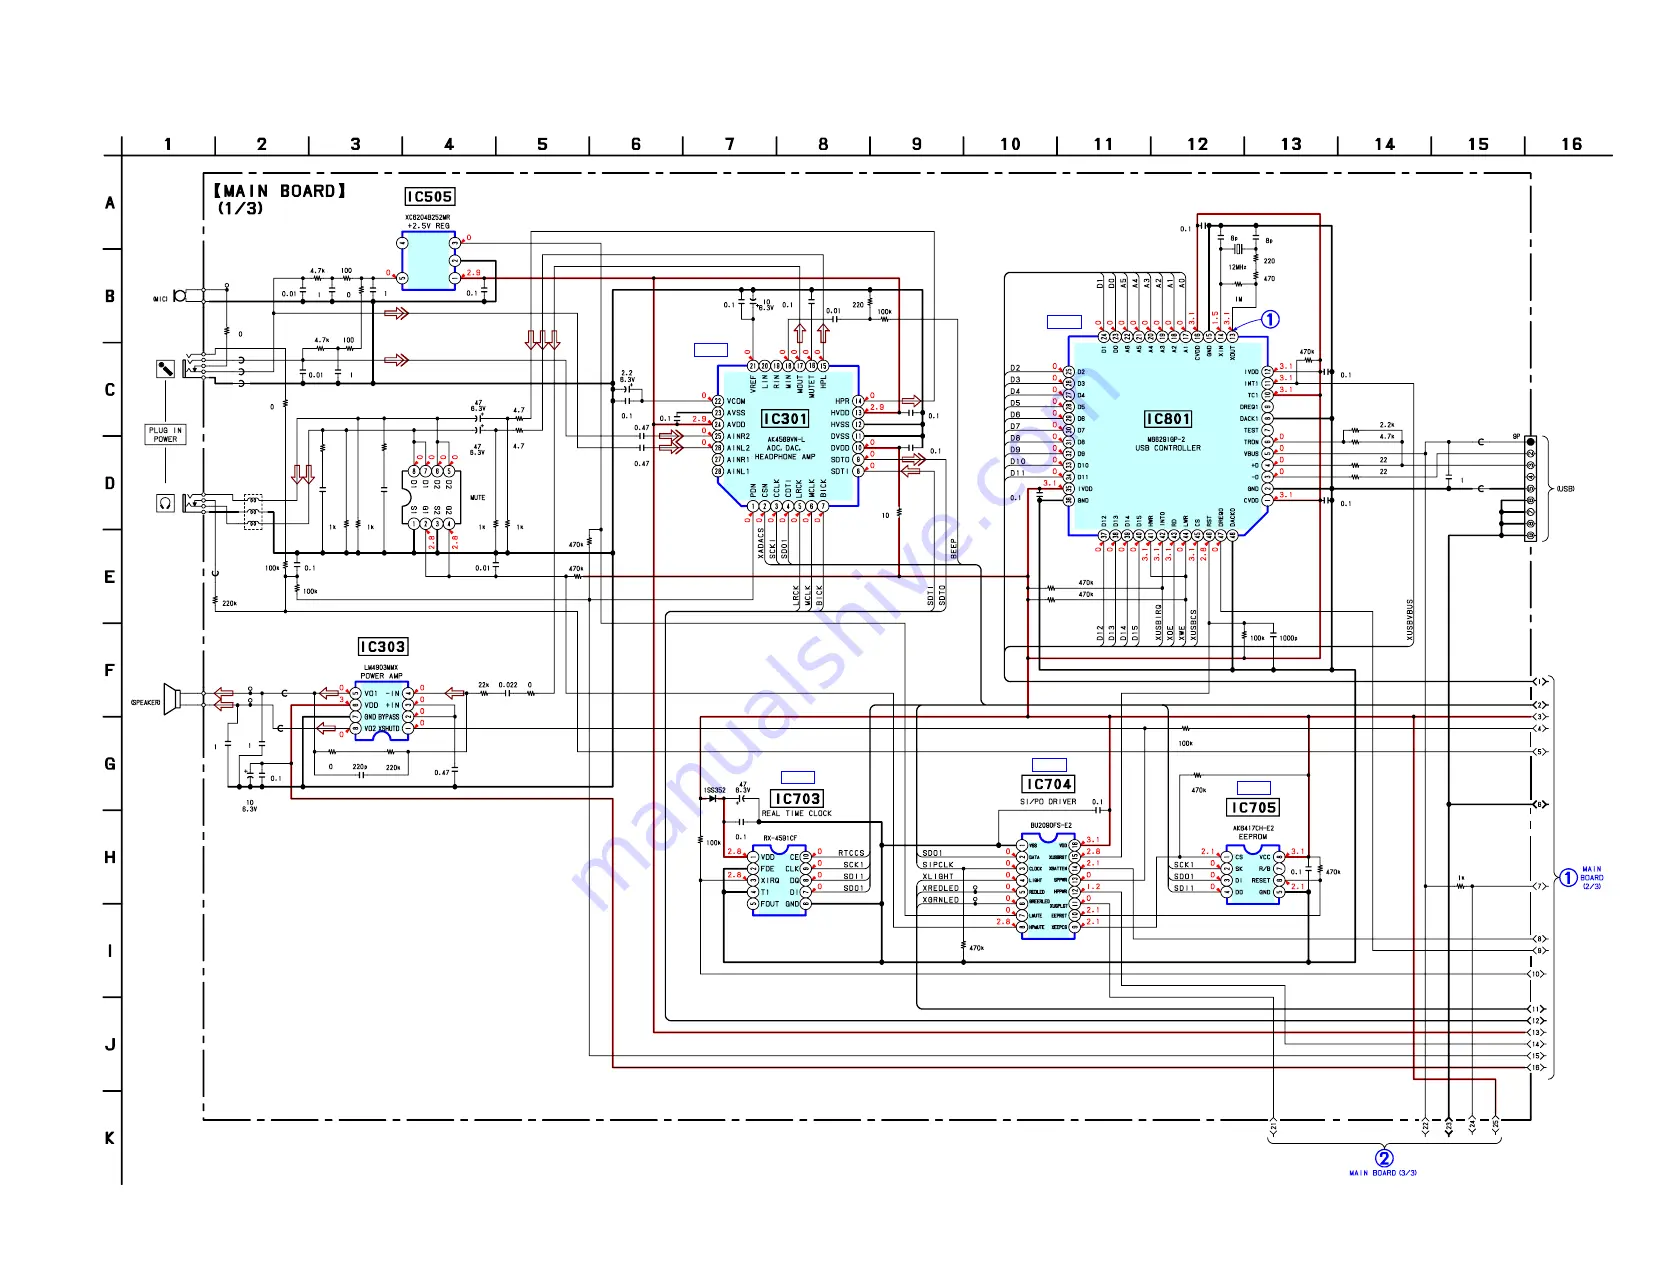Click column header 8

tap(823, 144)
